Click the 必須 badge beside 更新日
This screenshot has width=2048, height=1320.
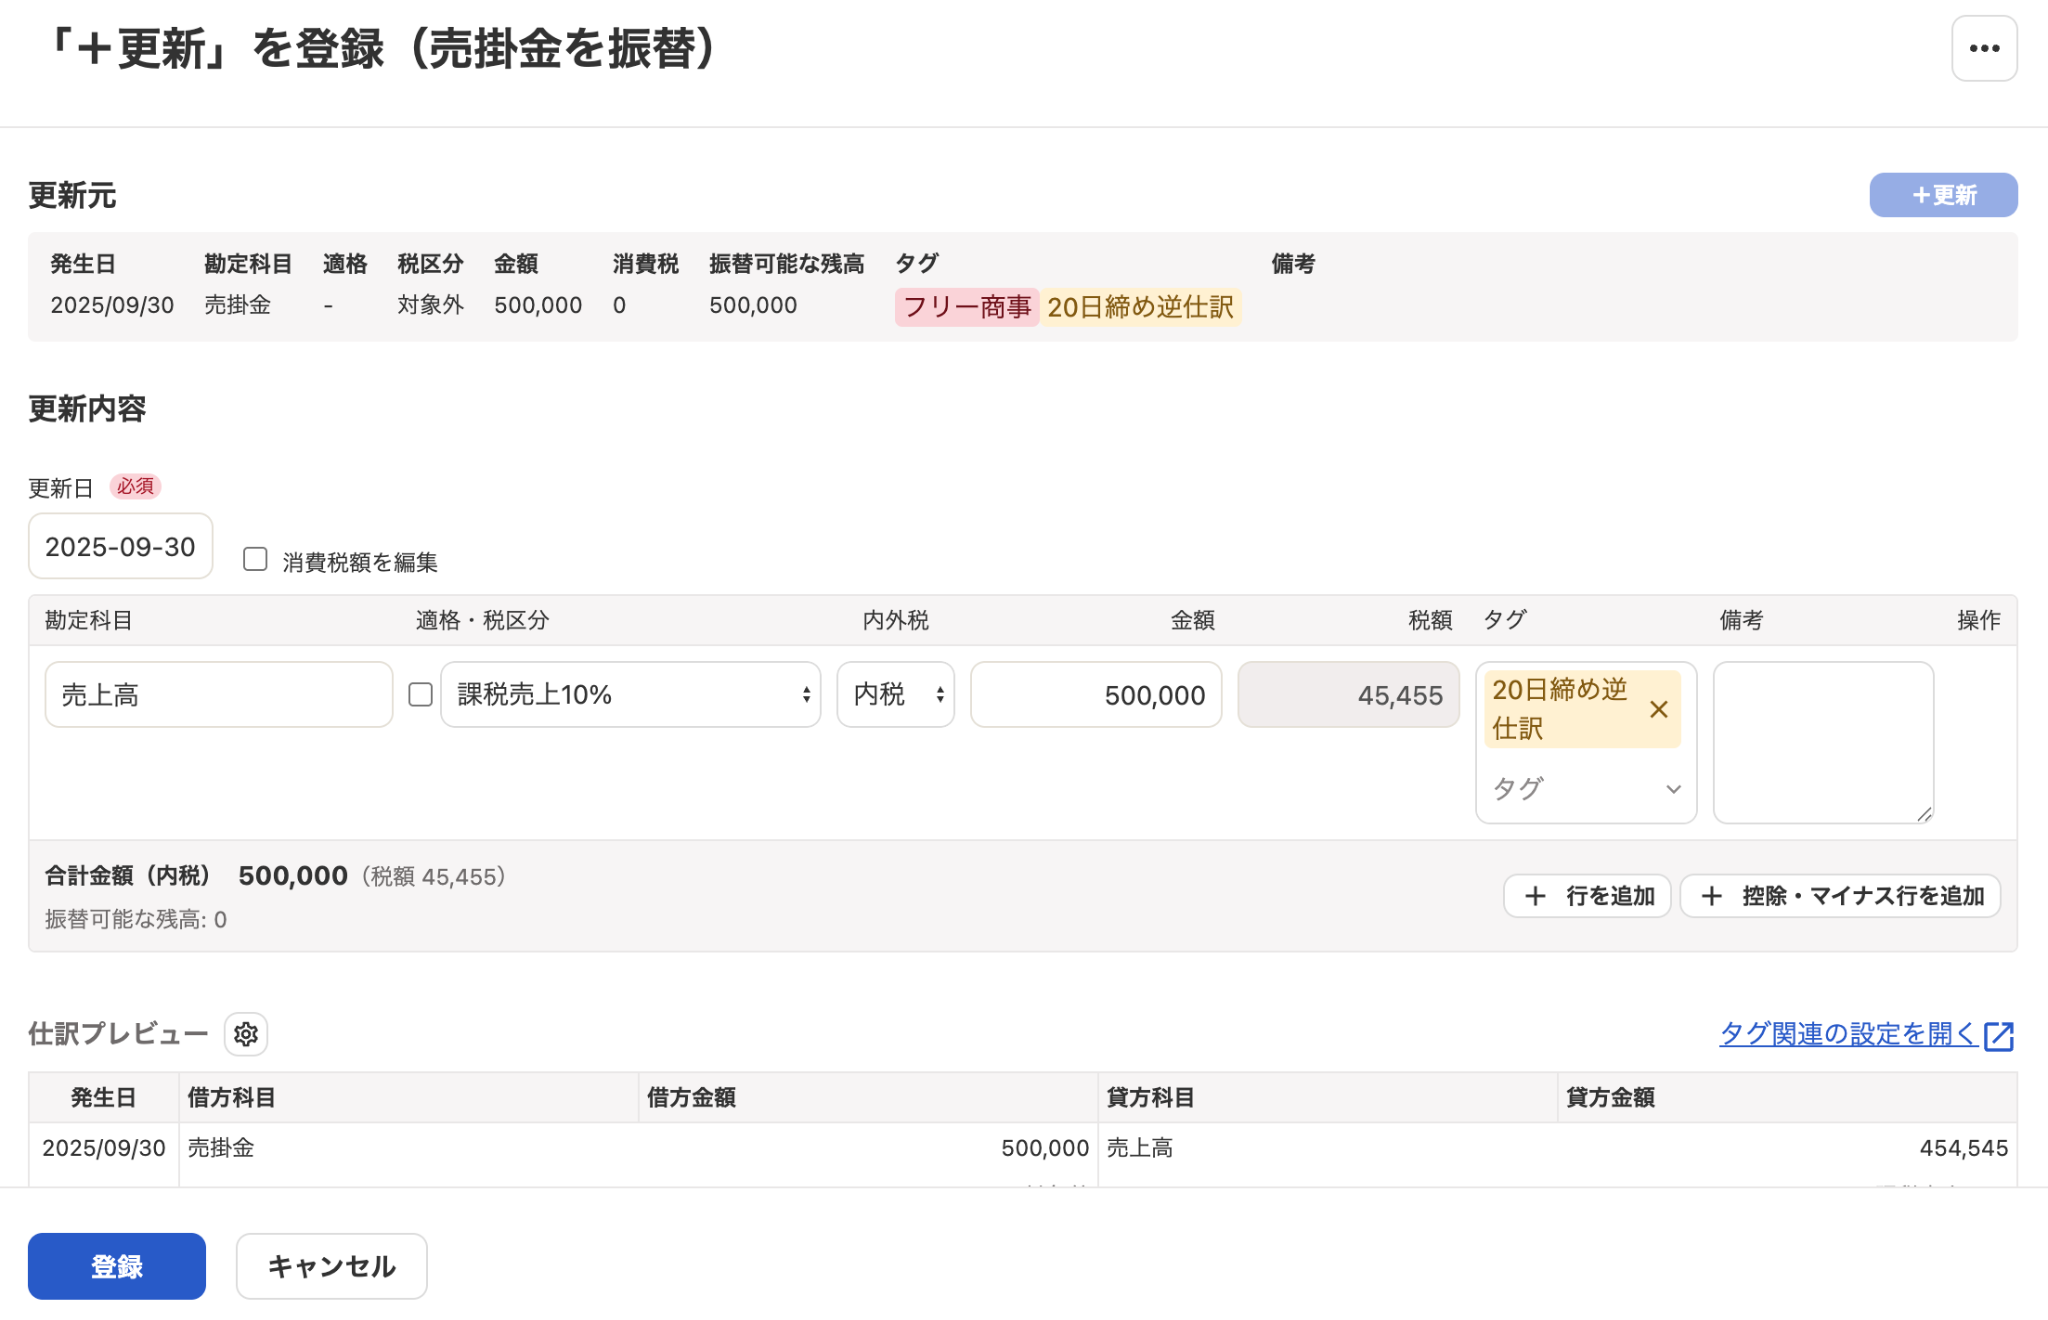pyautogui.click(x=135, y=486)
